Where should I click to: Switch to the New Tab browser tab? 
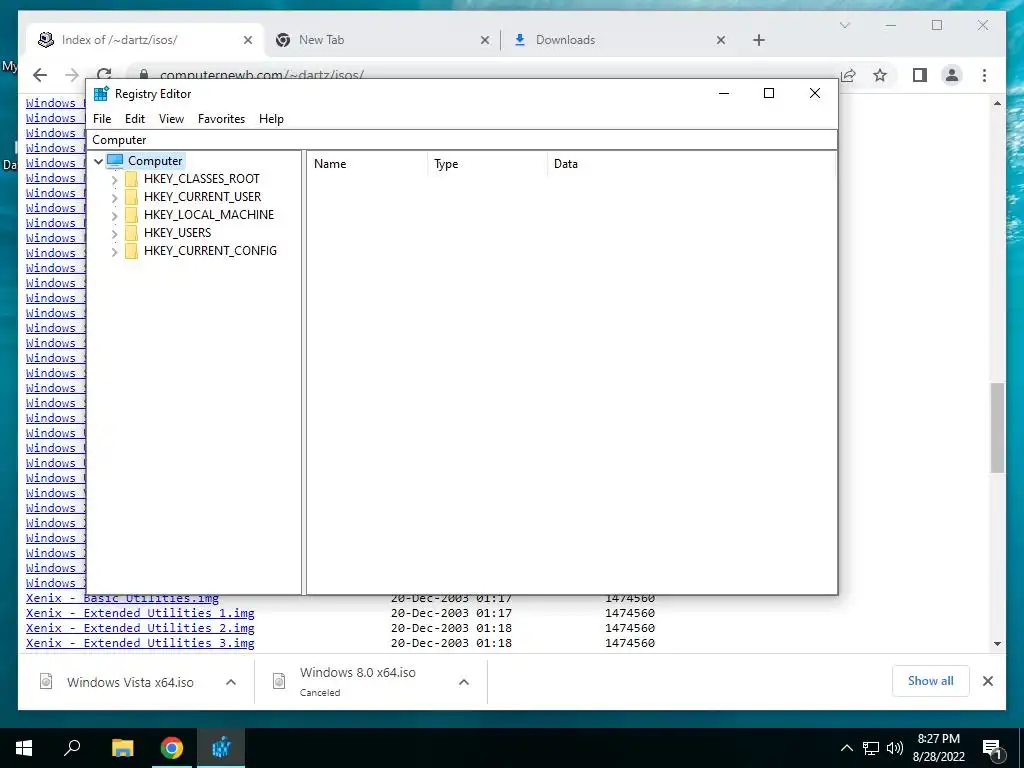[x=382, y=40]
